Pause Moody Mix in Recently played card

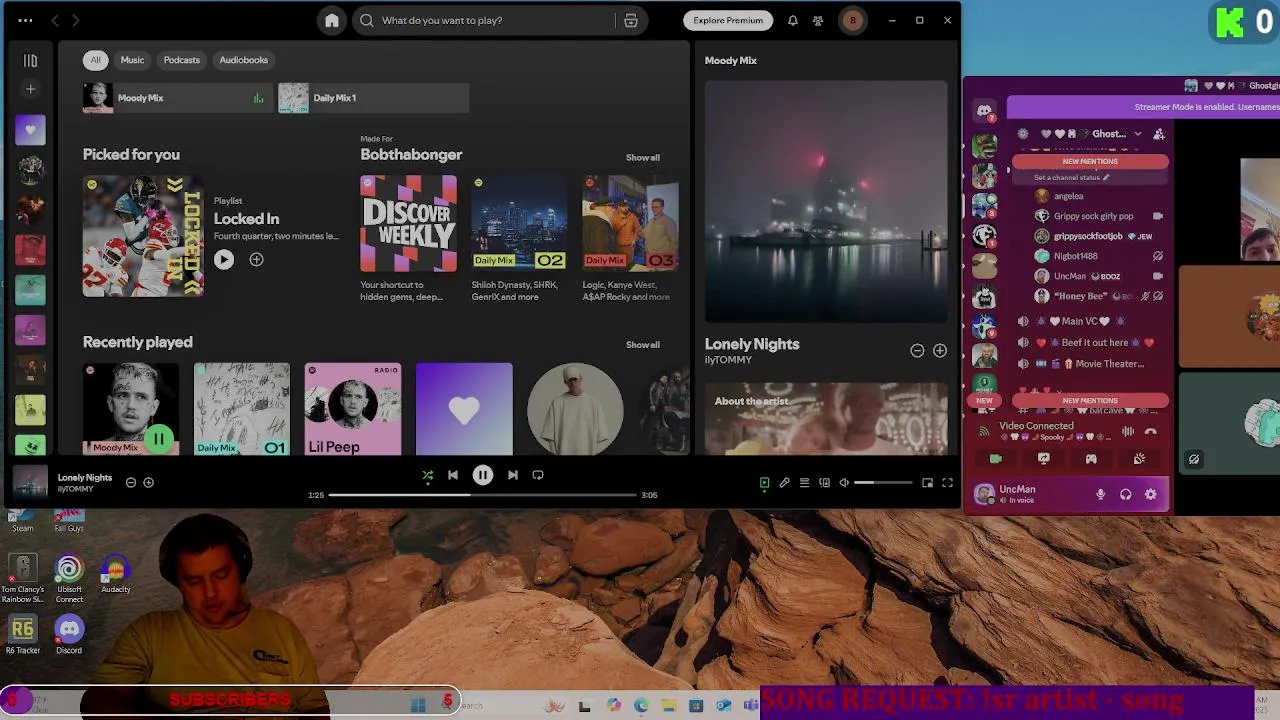(158, 438)
